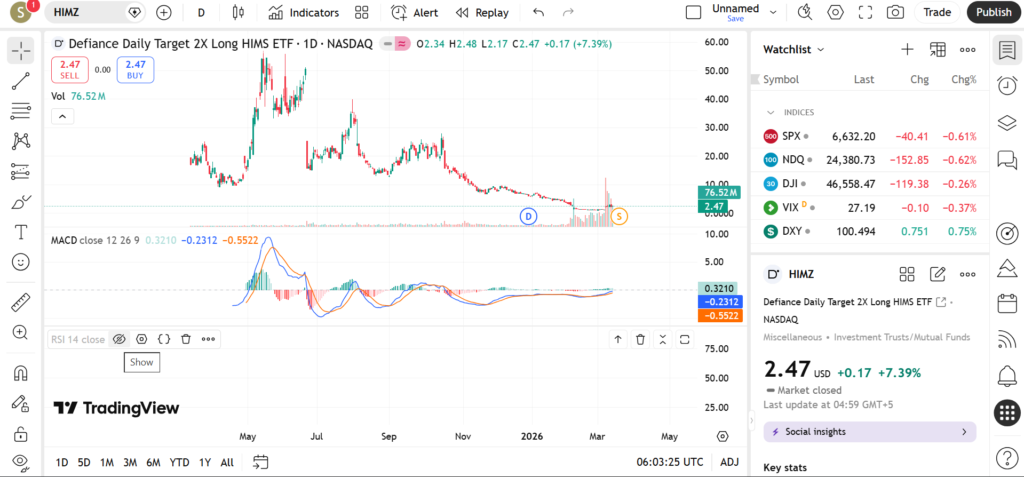Add symbol to watchlist with plus icon
Viewport: 1024px width, 477px height.
tap(907, 49)
